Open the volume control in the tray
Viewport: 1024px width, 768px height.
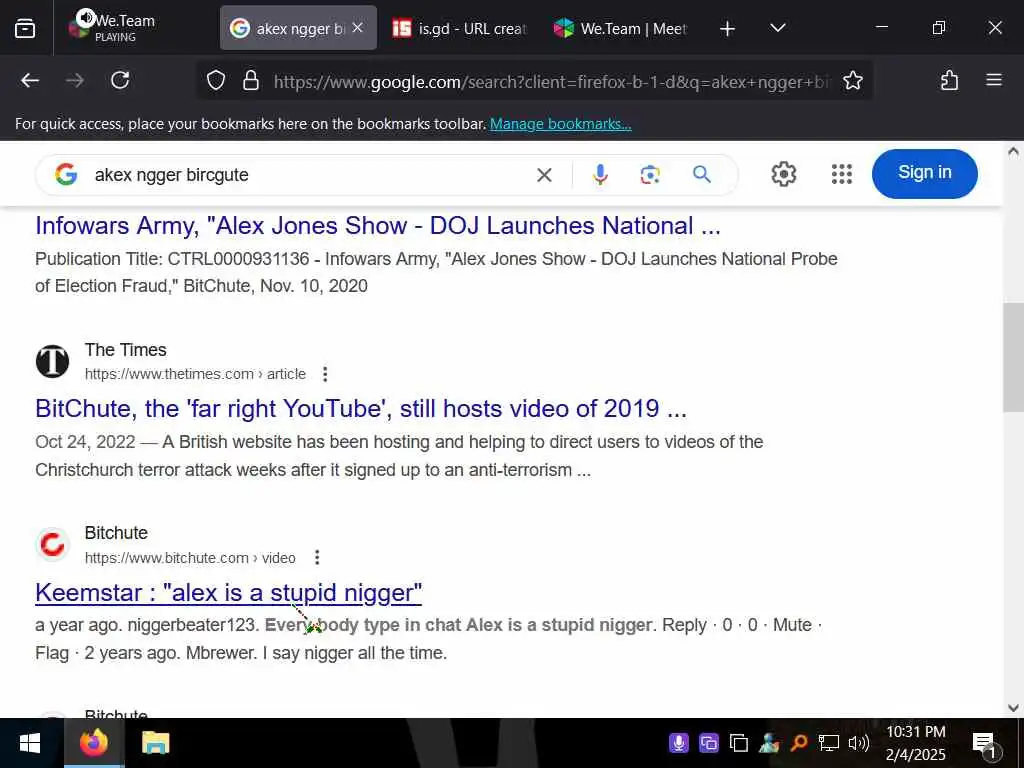point(859,743)
